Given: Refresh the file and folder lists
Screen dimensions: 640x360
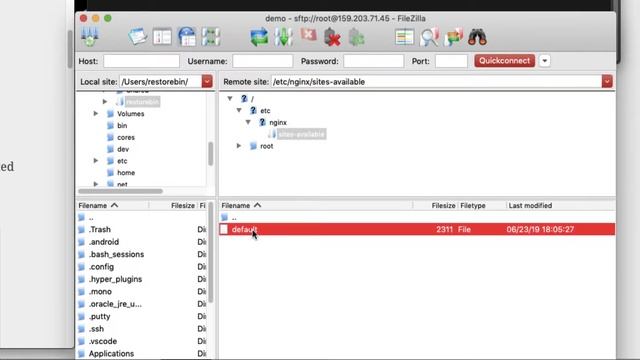Looking at the screenshot, I should point(259,37).
